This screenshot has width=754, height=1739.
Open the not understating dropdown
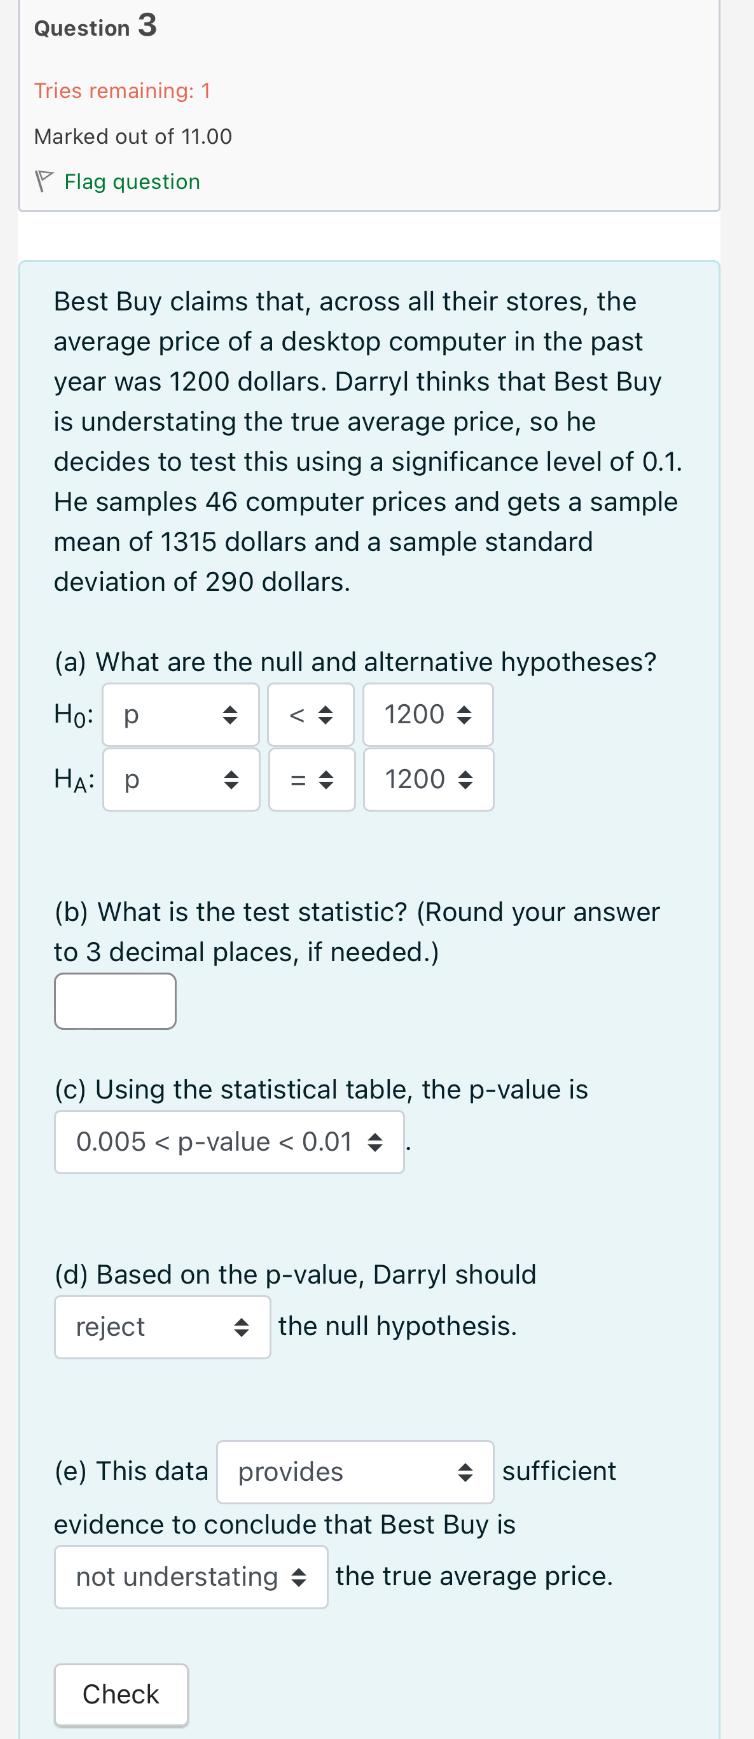coord(190,1576)
